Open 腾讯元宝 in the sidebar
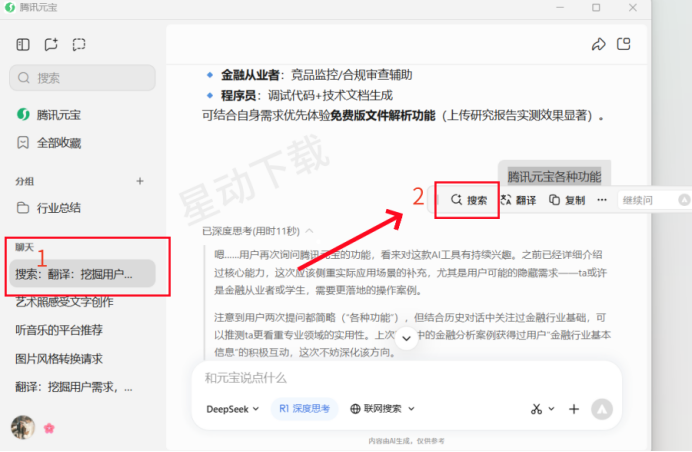Viewport: 692px width, 452px height. 49,115
